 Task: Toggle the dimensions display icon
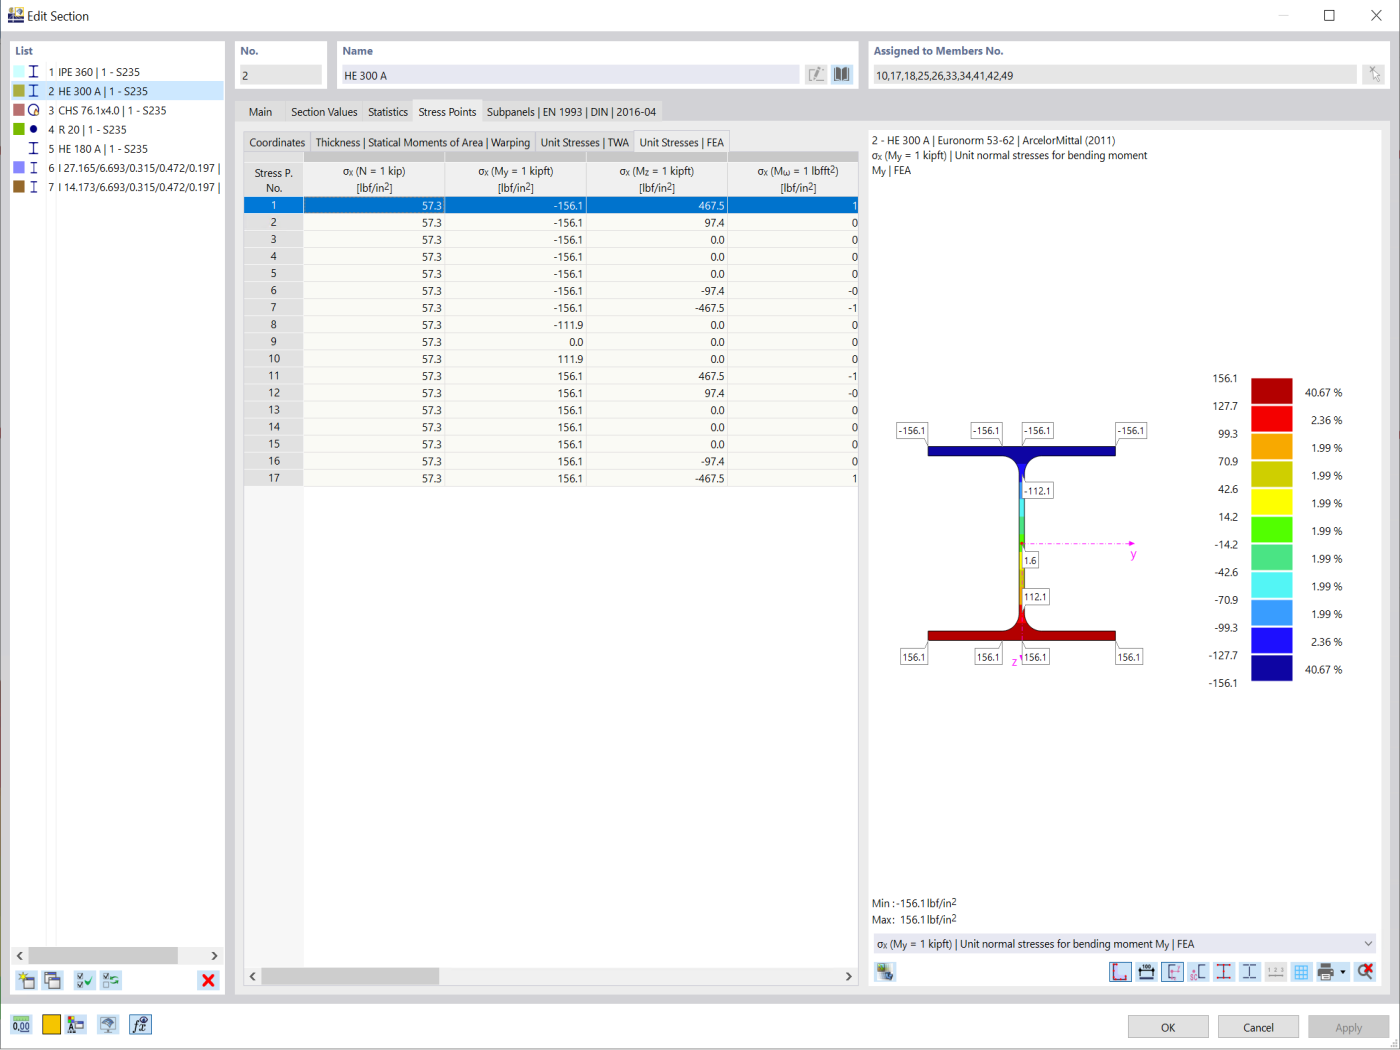(1146, 971)
